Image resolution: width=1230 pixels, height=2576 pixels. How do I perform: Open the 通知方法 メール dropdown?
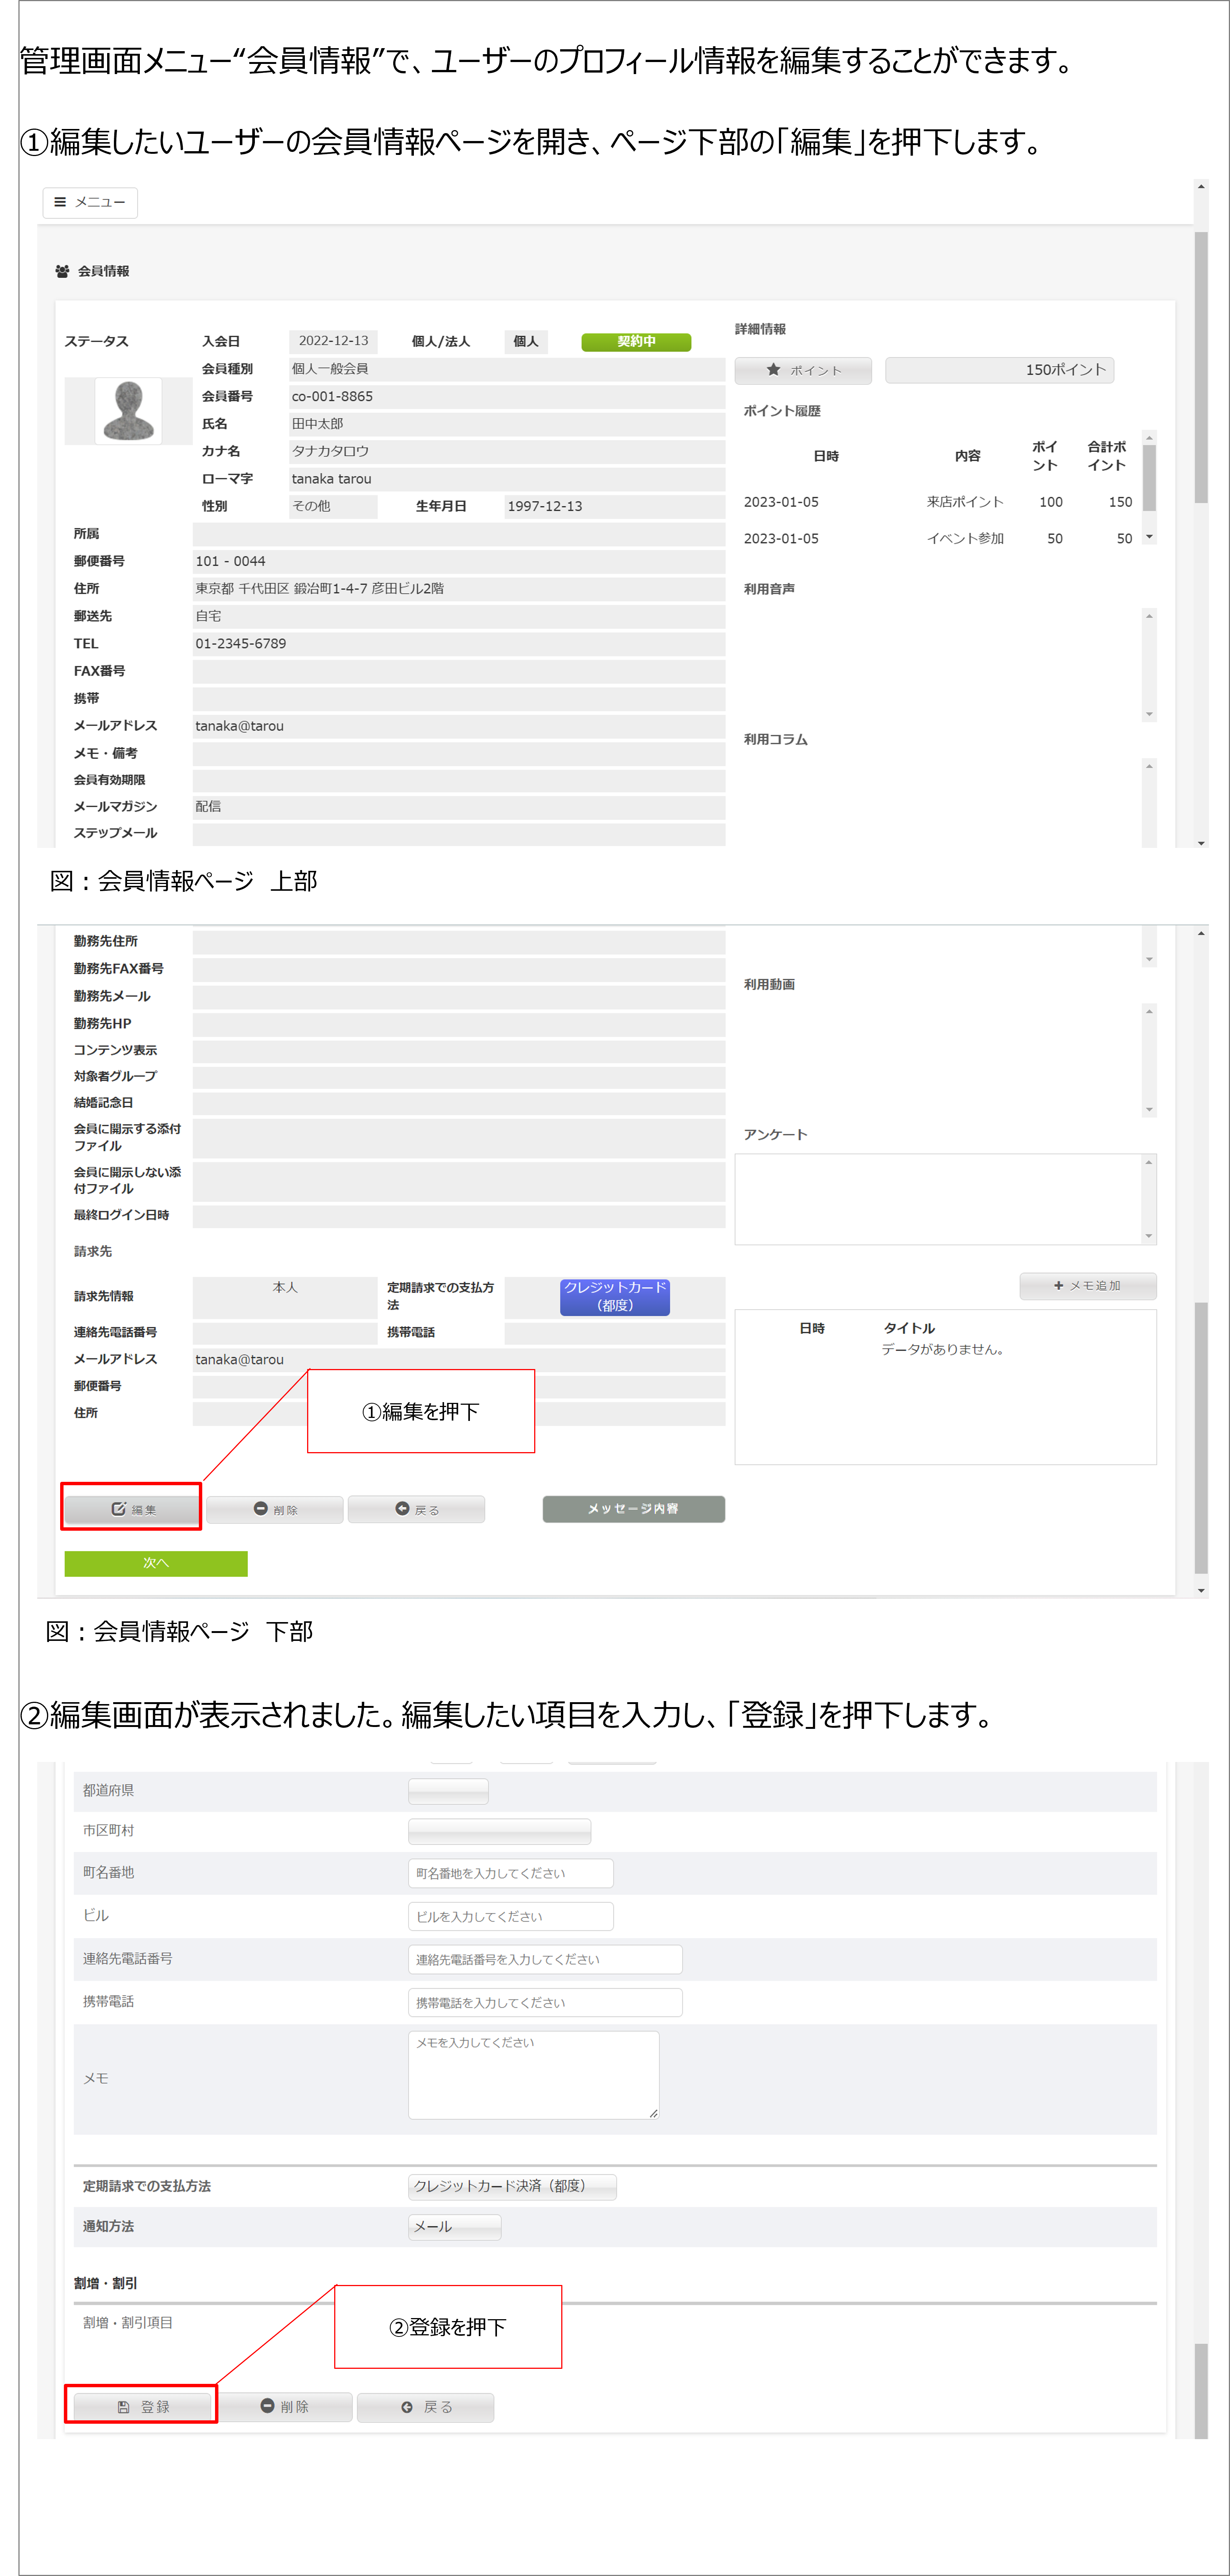(x=454, y=2227)
